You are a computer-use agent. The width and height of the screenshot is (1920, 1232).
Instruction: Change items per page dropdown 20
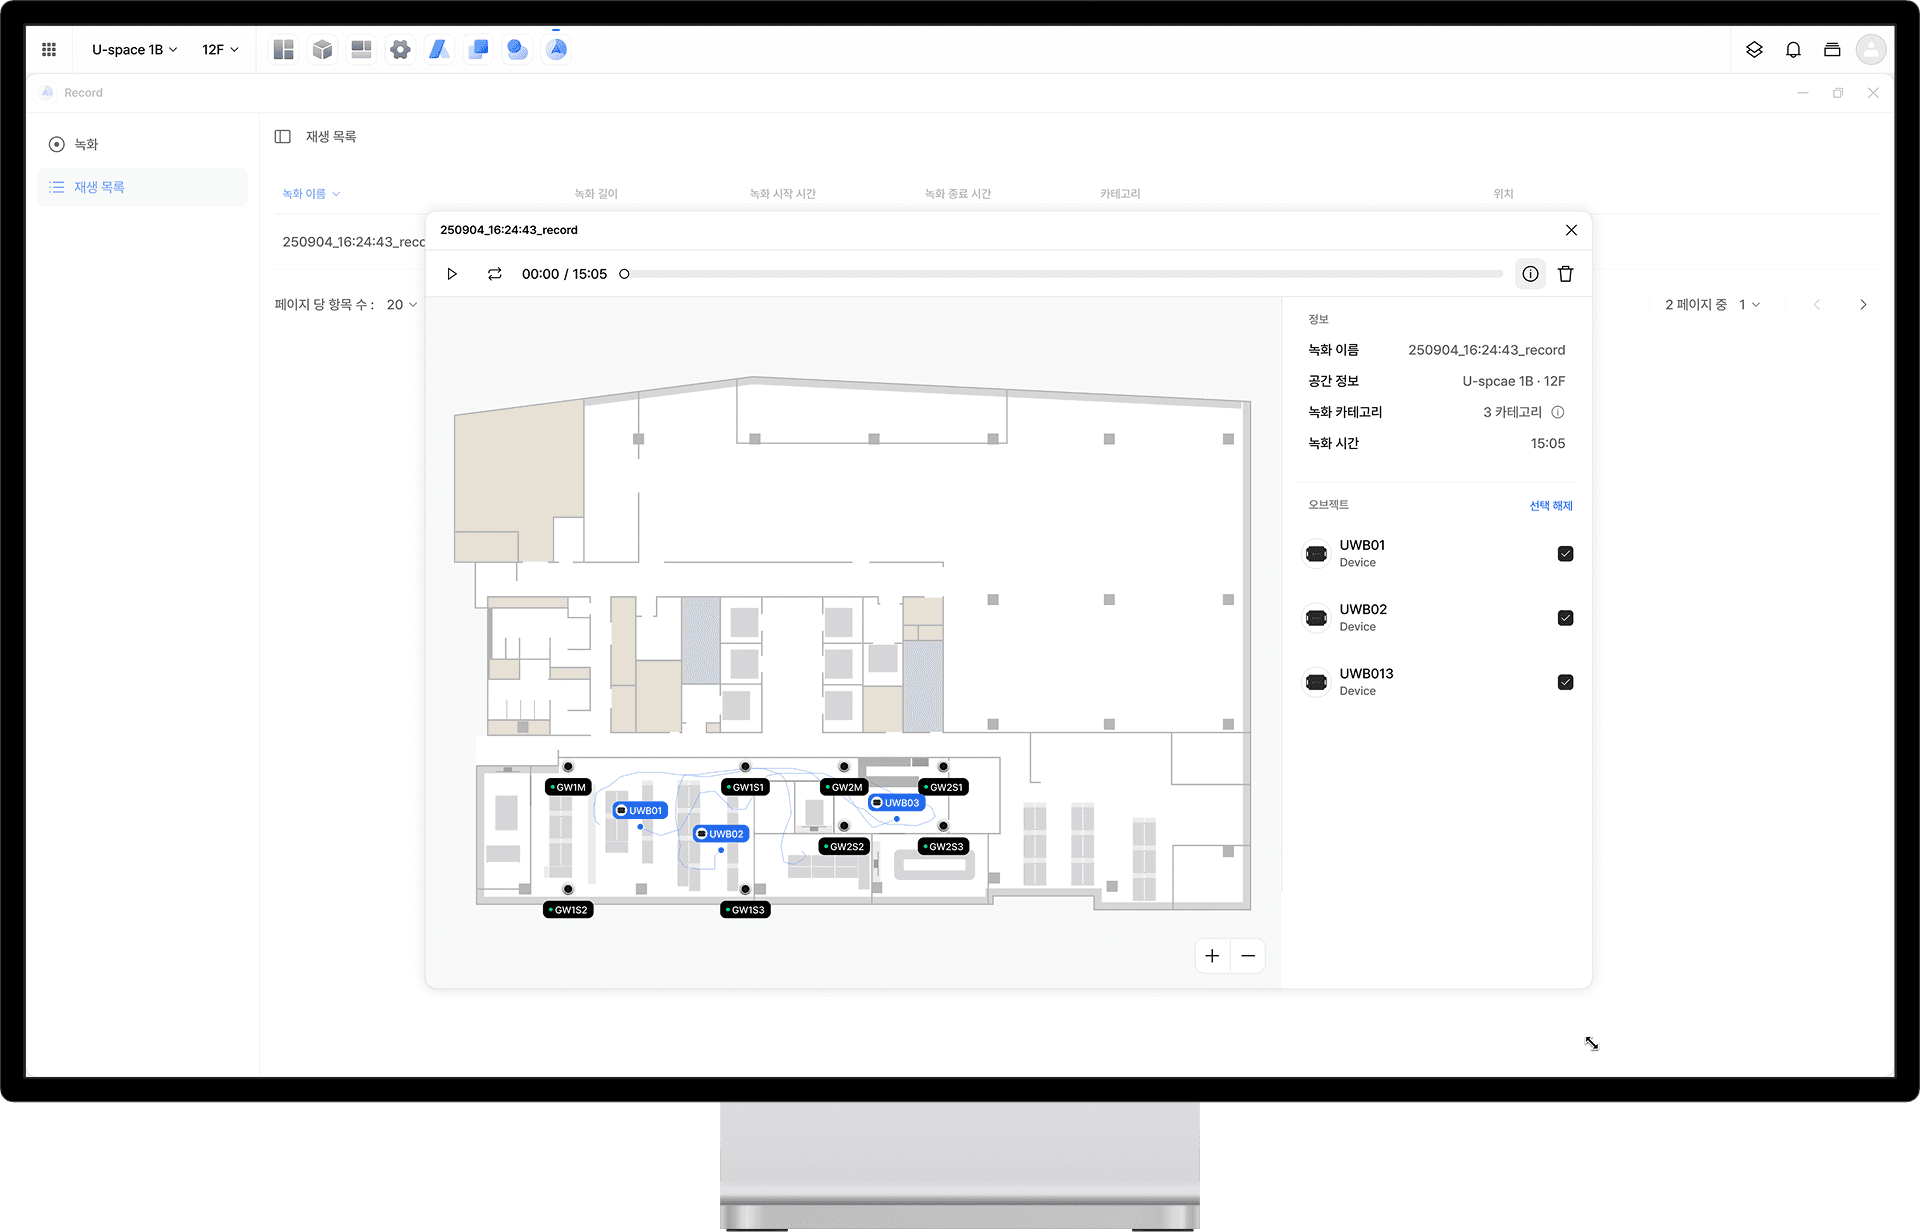(x=402, y=304)
